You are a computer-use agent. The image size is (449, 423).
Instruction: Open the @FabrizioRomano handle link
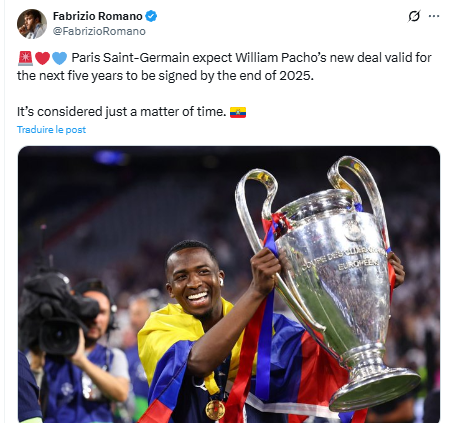pos(99,31)
